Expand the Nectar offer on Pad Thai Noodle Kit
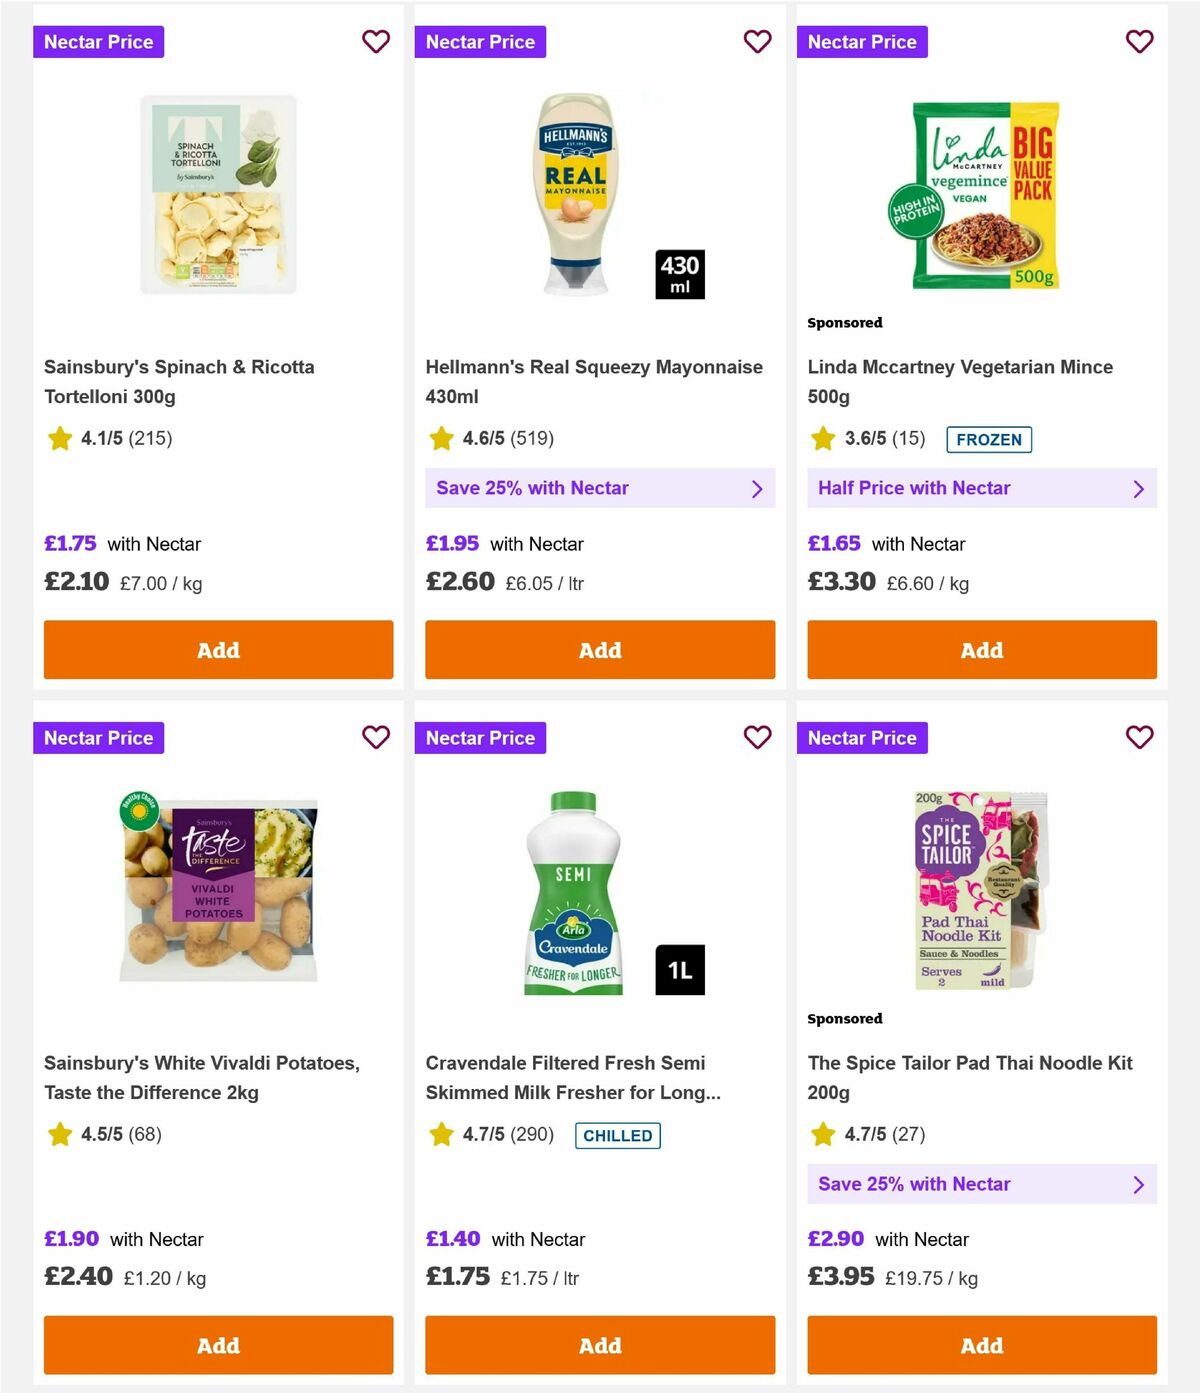The width and height of the screenshot is (1200, 1393). [981, 1184]
